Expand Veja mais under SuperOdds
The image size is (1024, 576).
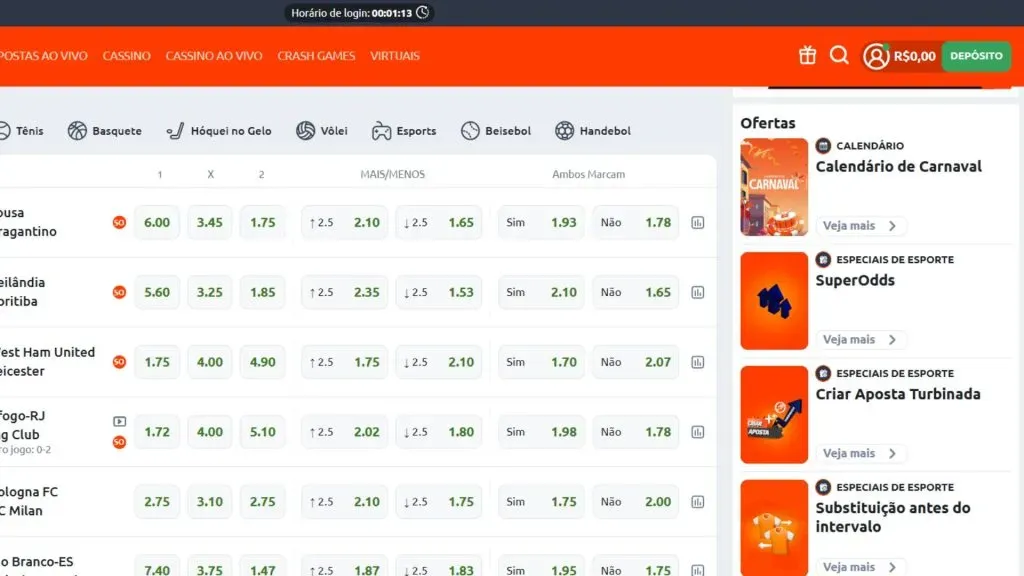[x=860, y=340]
